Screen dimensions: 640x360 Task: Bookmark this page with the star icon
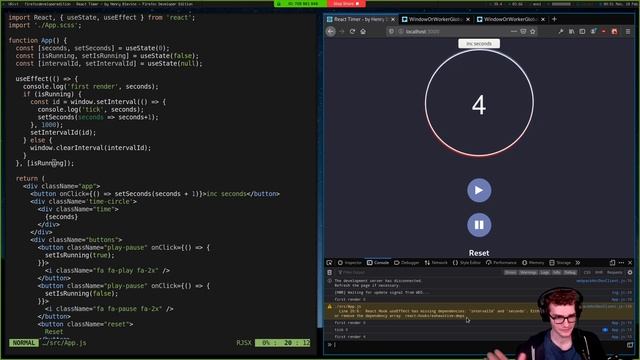pos(533,31)
